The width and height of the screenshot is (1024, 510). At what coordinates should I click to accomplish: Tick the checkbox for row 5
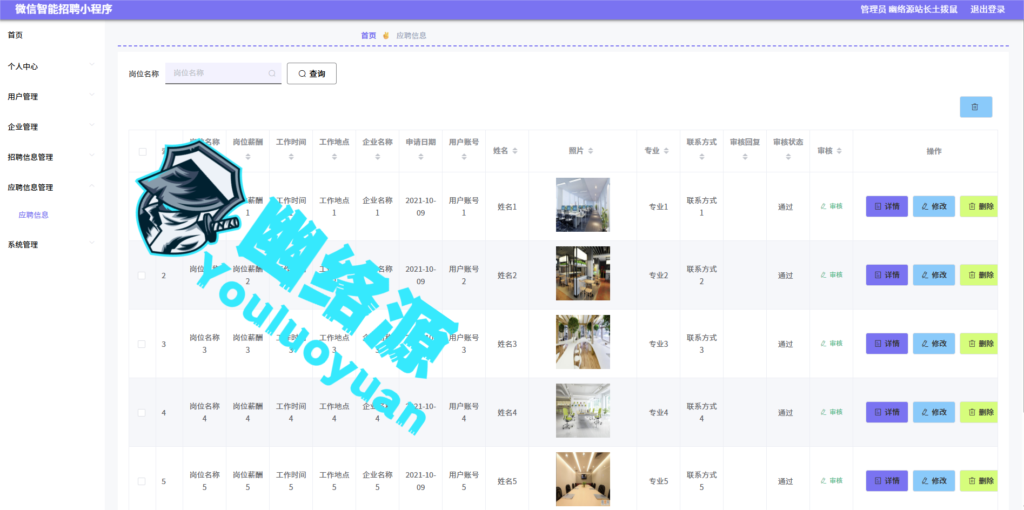coord(142,481)
